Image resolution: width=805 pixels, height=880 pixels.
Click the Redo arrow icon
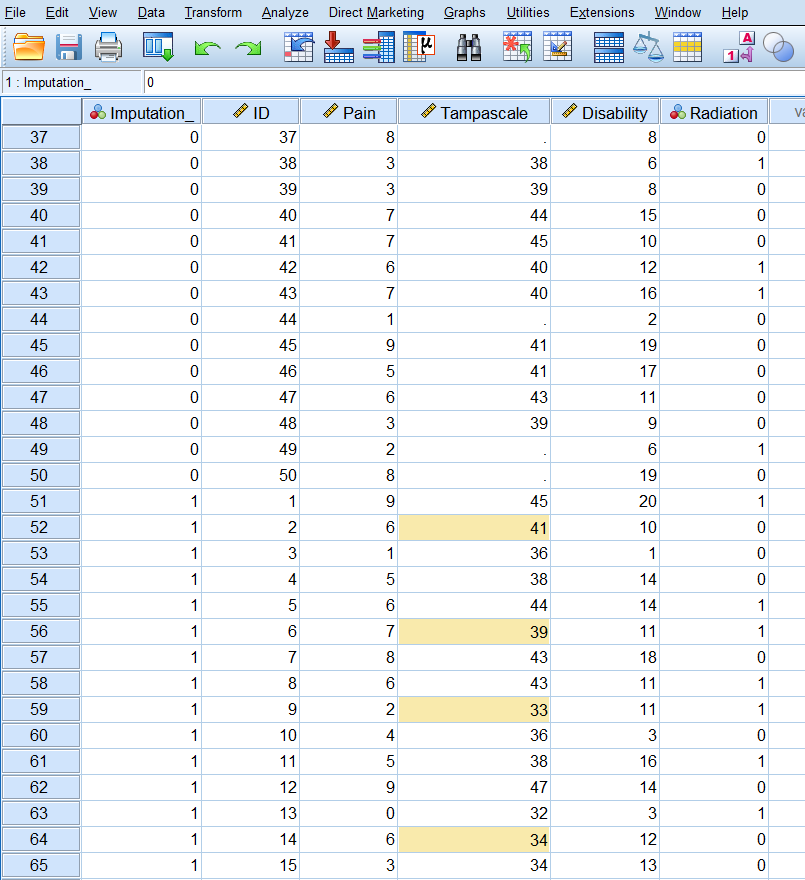(247, 47)
